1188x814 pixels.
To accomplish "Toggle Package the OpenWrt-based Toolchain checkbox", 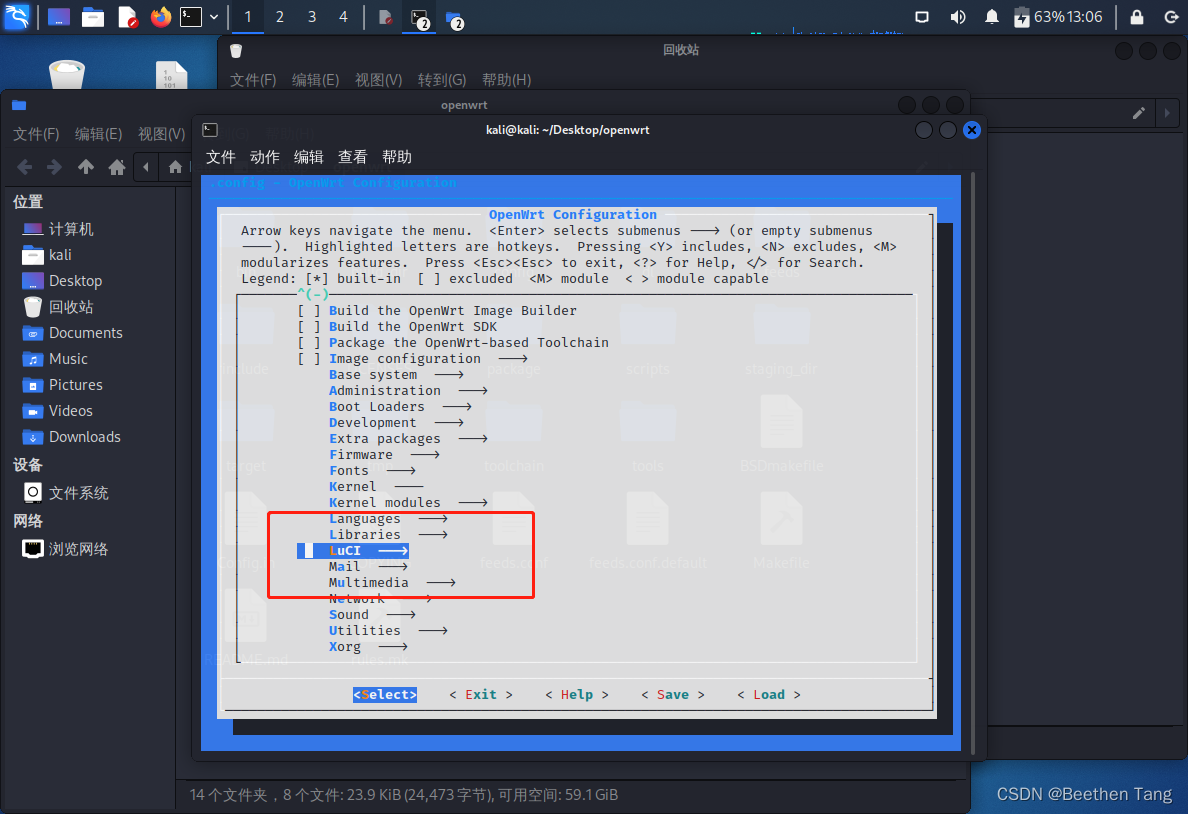I will [x=309, y=343].
